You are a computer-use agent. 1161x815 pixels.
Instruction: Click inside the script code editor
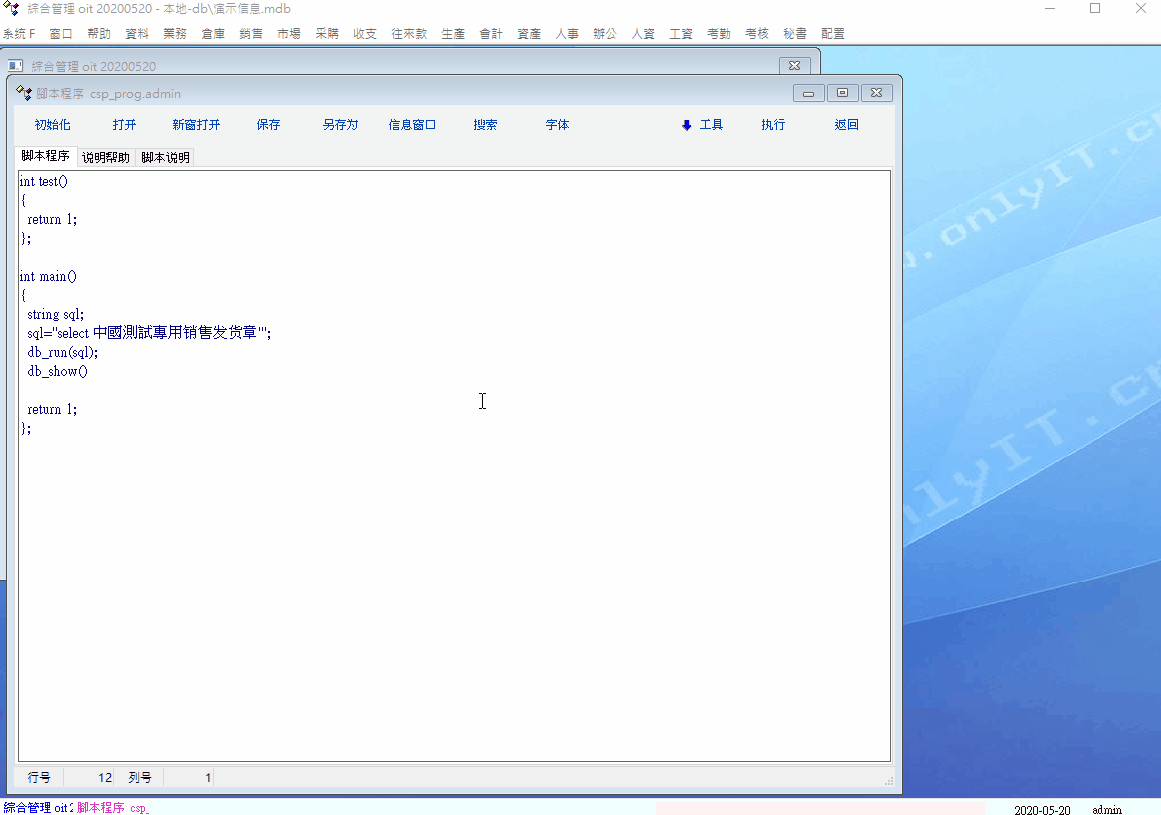tap(450, 550)
